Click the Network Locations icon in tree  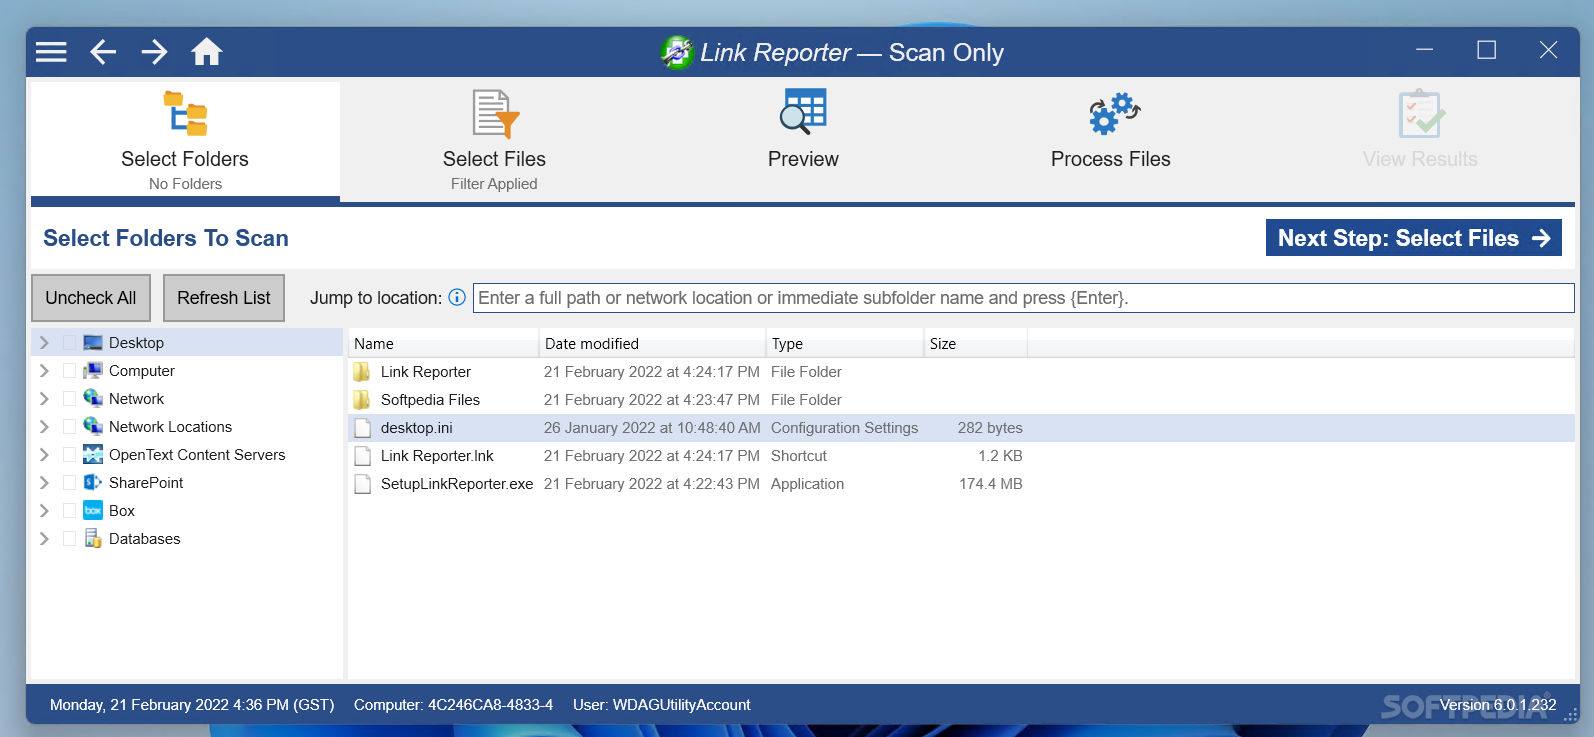(x=93, y=426)
